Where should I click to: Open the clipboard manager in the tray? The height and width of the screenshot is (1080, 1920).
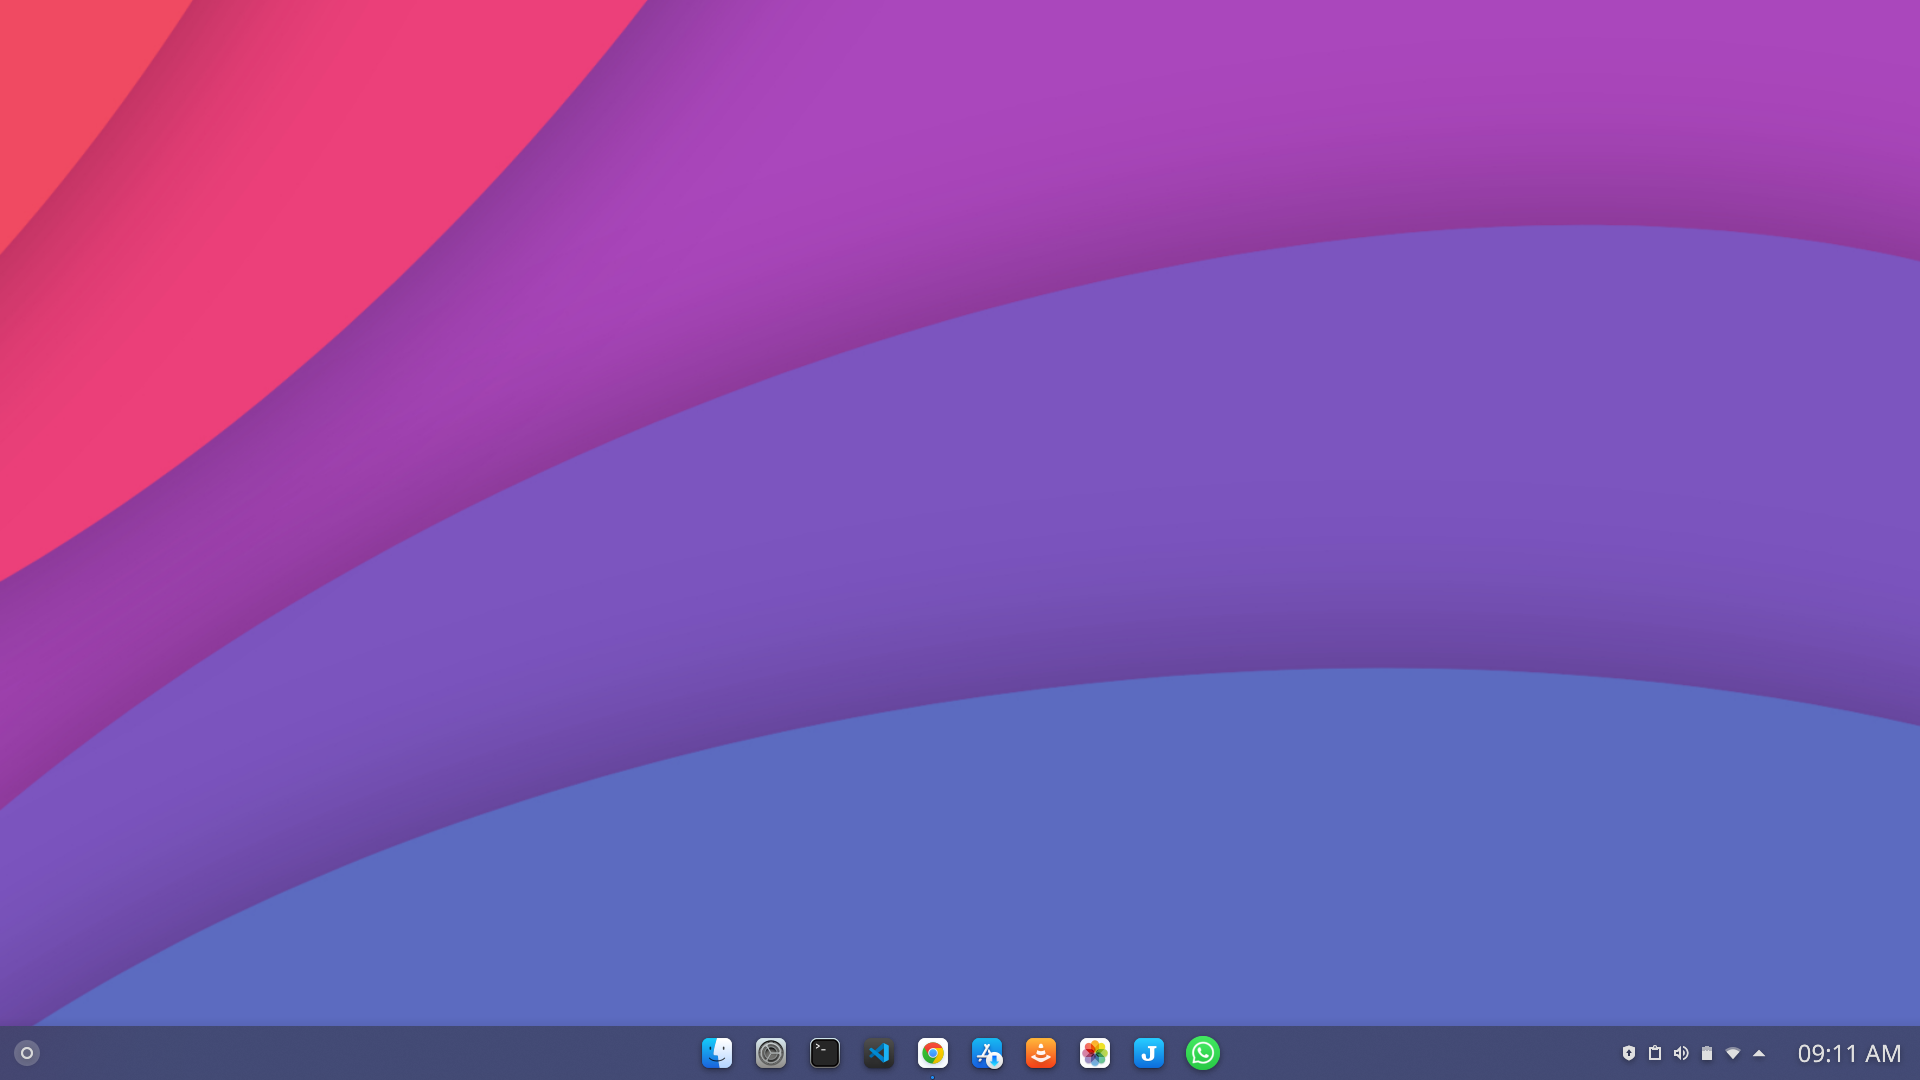point(1655,1052)
